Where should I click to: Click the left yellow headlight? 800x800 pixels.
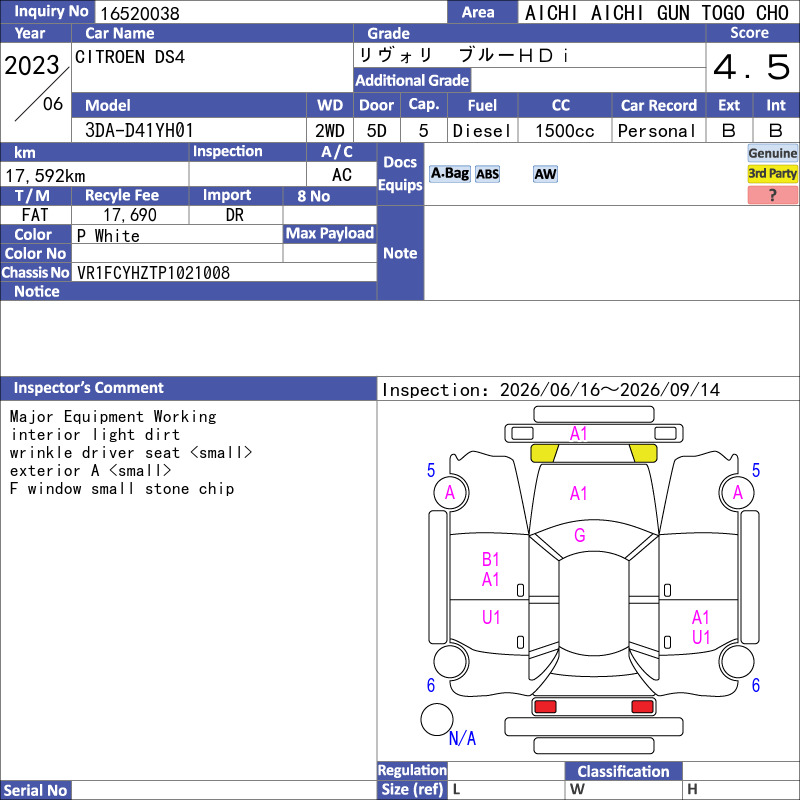pyautogui.click(x=544, y=453)
